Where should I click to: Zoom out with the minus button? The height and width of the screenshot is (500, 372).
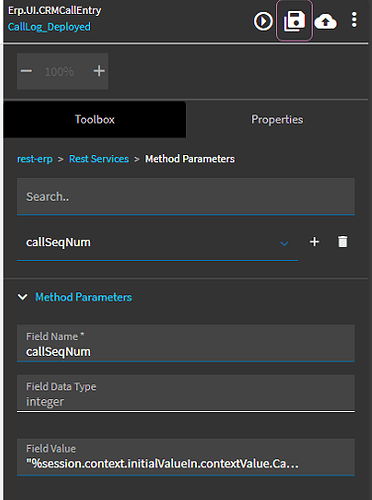[x=26, y=71]
